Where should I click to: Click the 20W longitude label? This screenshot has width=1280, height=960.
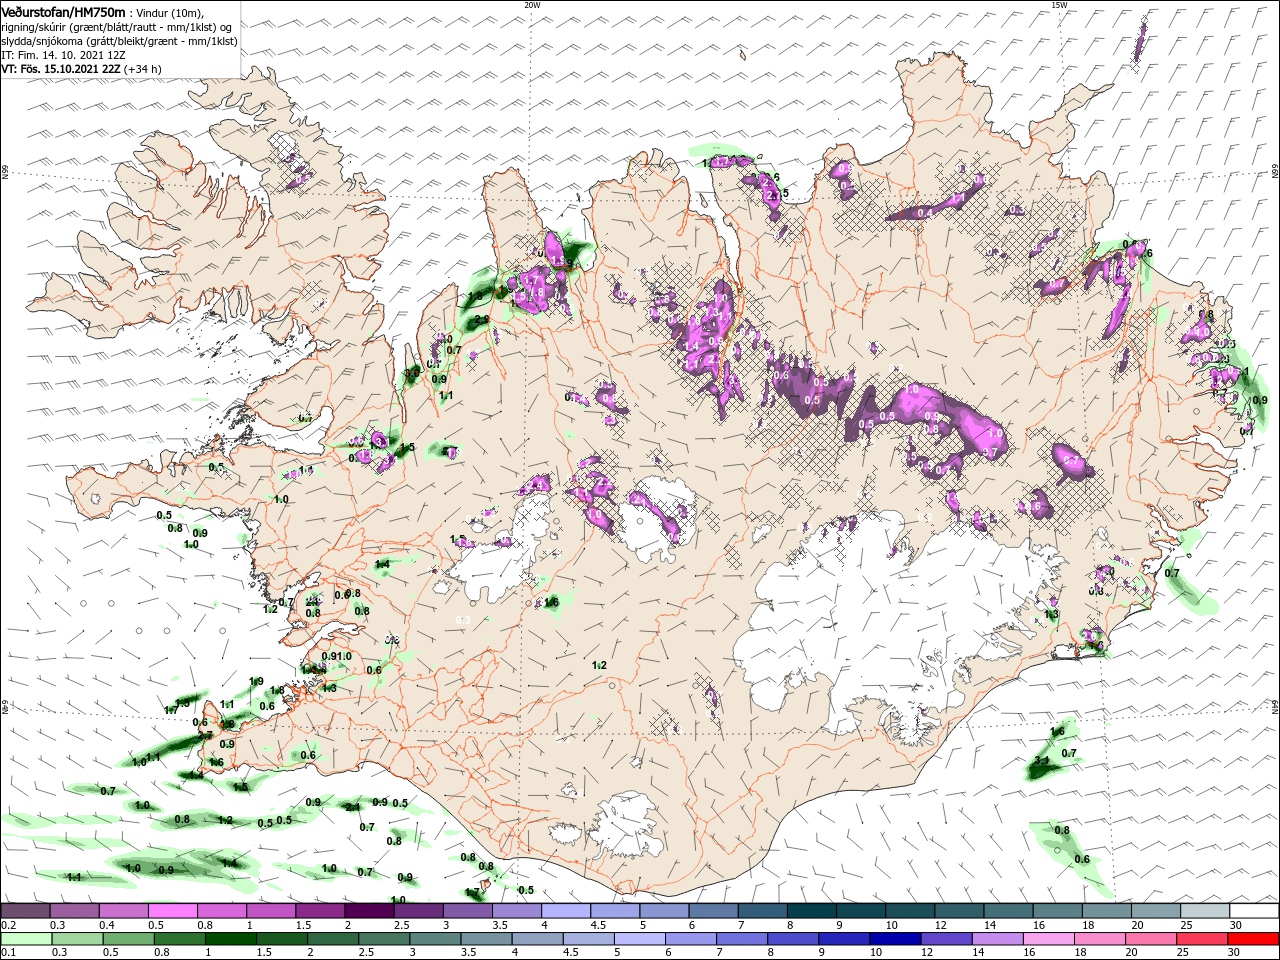pos(532,5)
